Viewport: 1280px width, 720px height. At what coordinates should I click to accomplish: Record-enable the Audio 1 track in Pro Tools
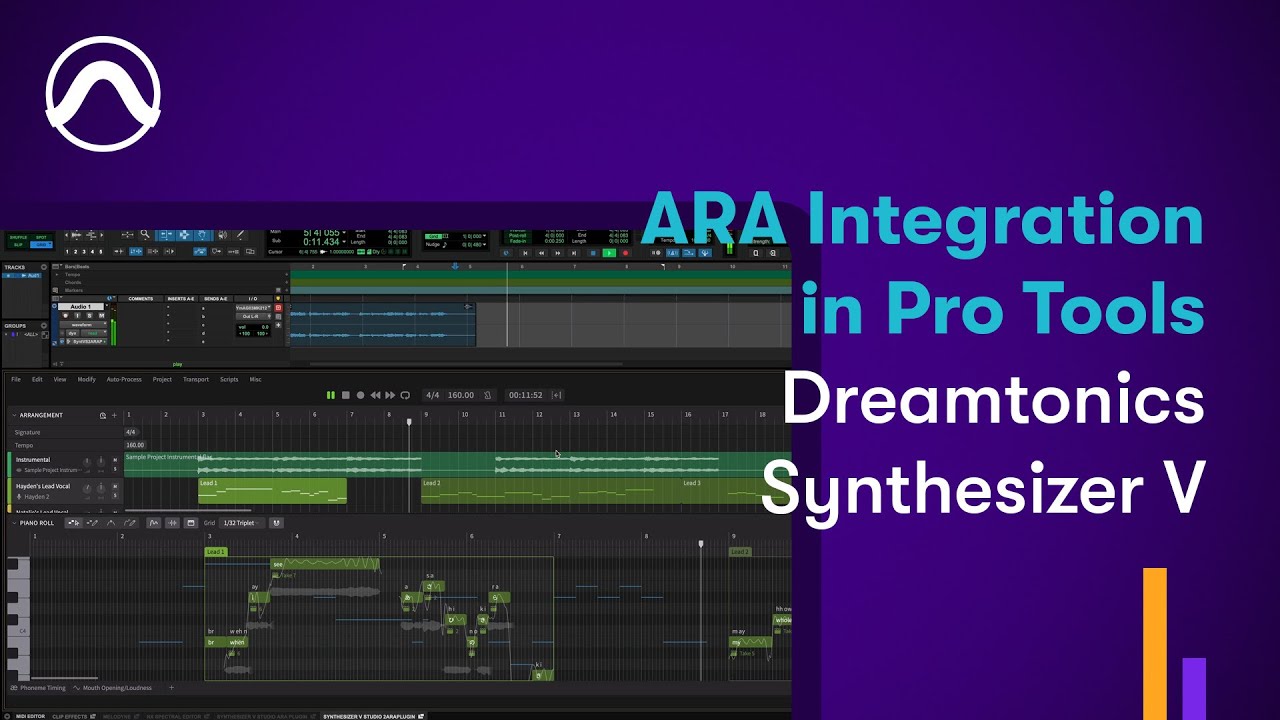(65, 316)
